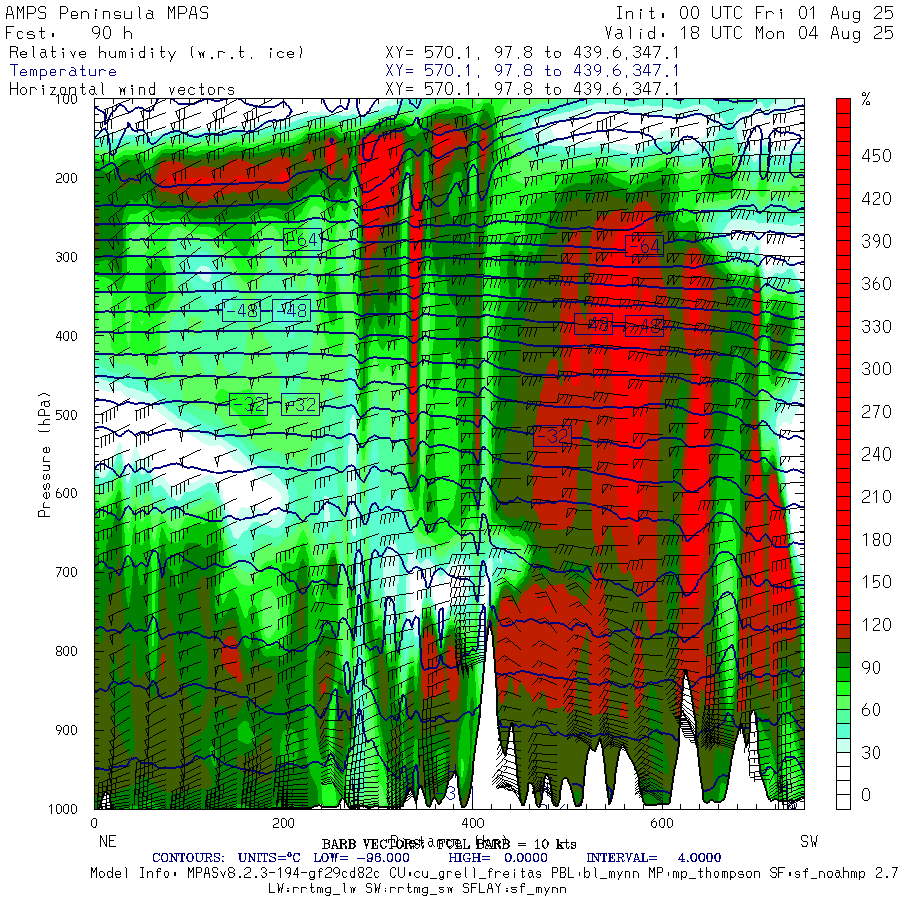900x900 pixels.
Task: Click the 'BARB VECTORS: FULL BARB = 10 kts' note
Action: pyautogui.click(x=449, y=844)
